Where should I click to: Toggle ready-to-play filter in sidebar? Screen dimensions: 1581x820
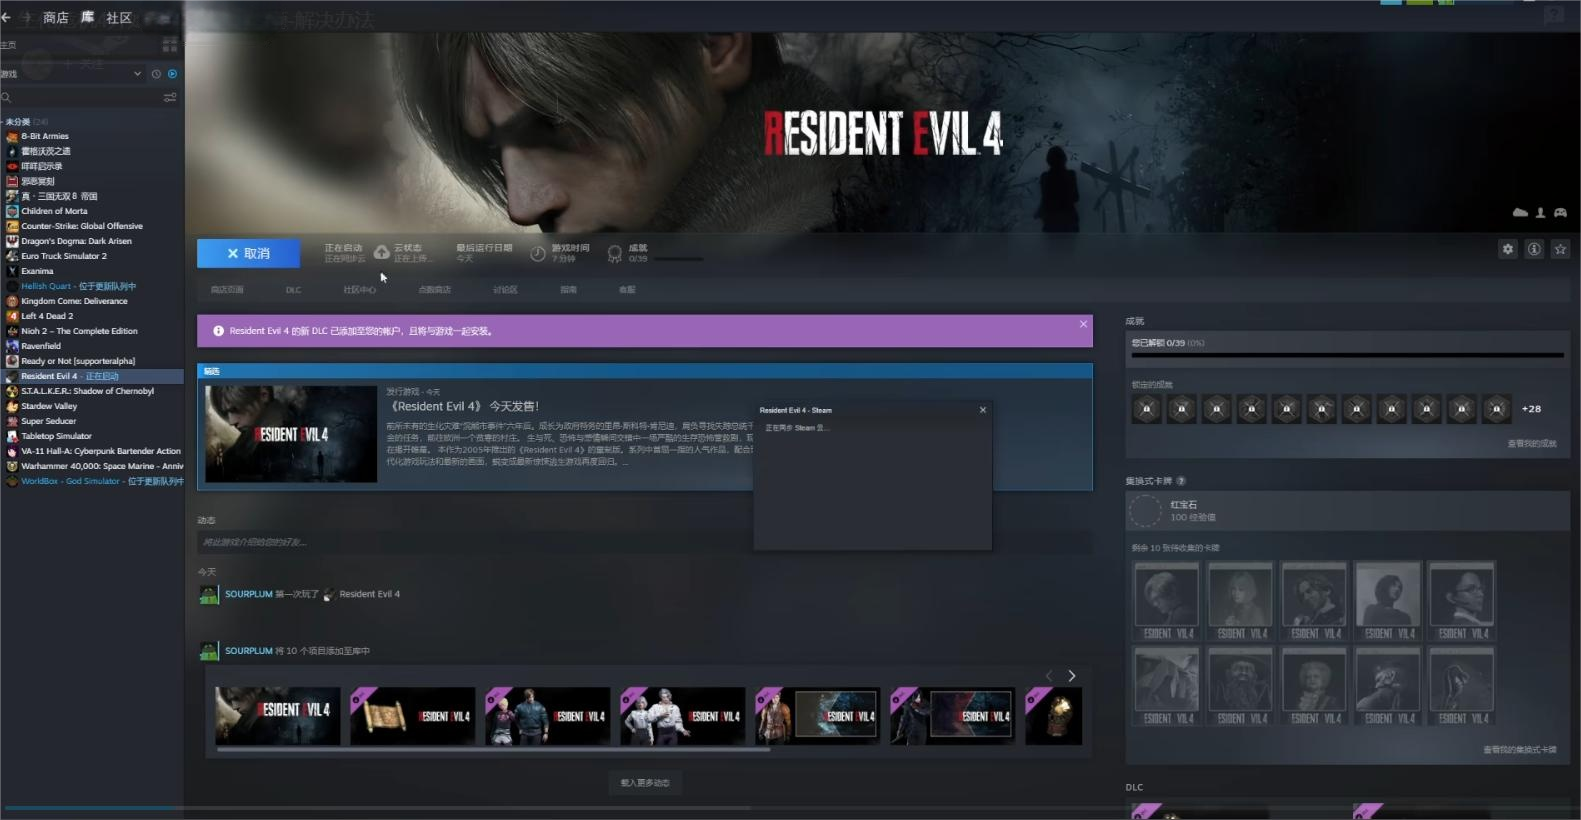tap(172, 74)
